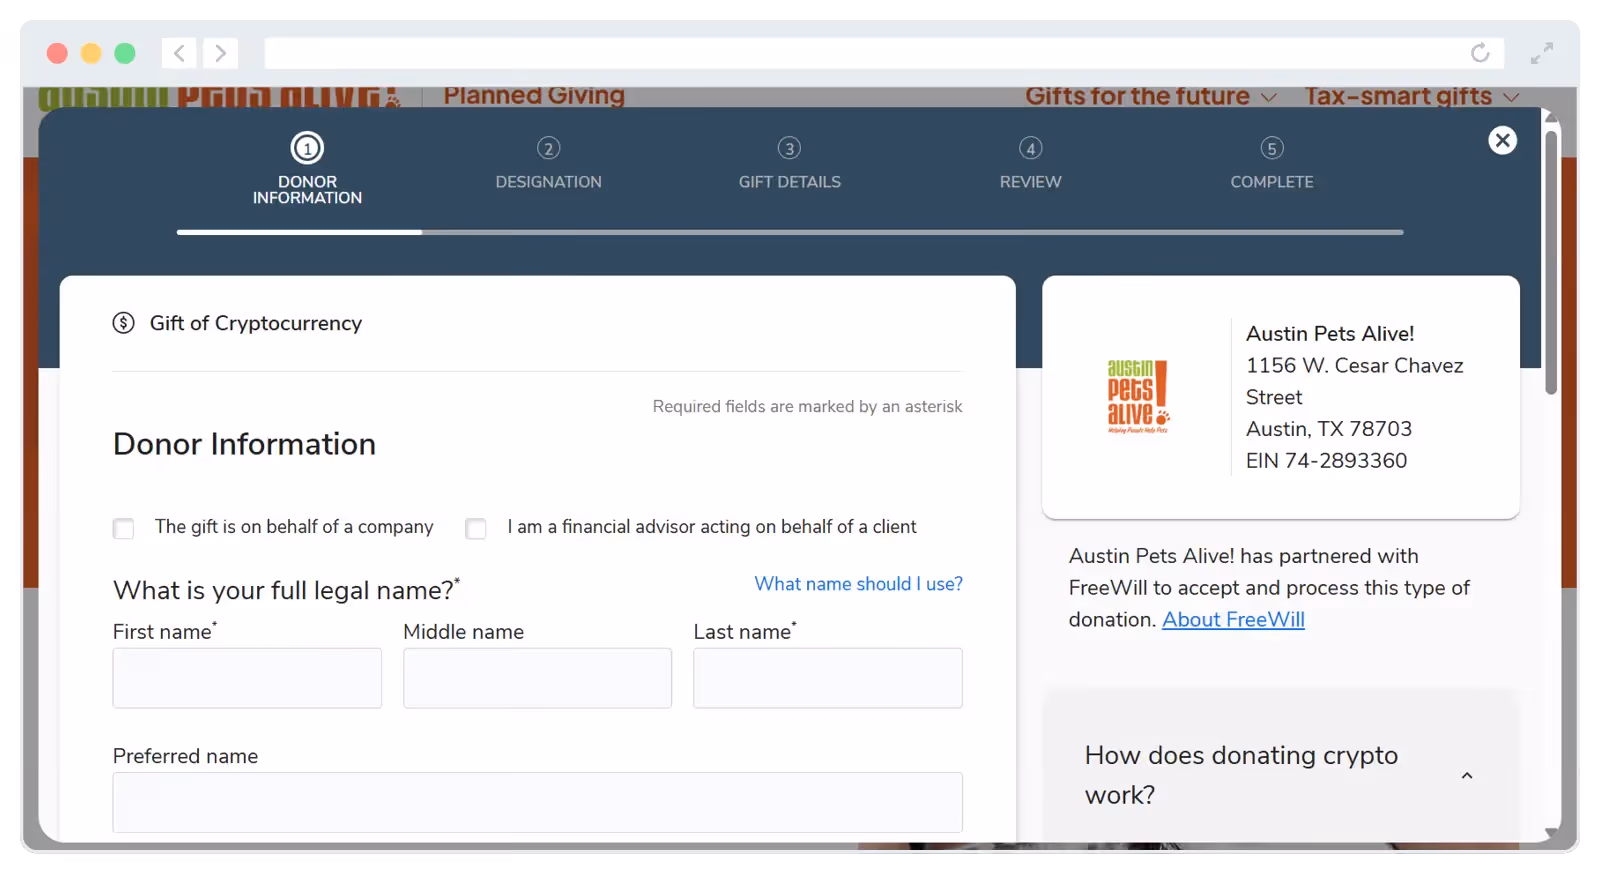The image size is (1600, 874).
Task: Open the 'About FreeWill' link
Action: tap(1233, 620)
